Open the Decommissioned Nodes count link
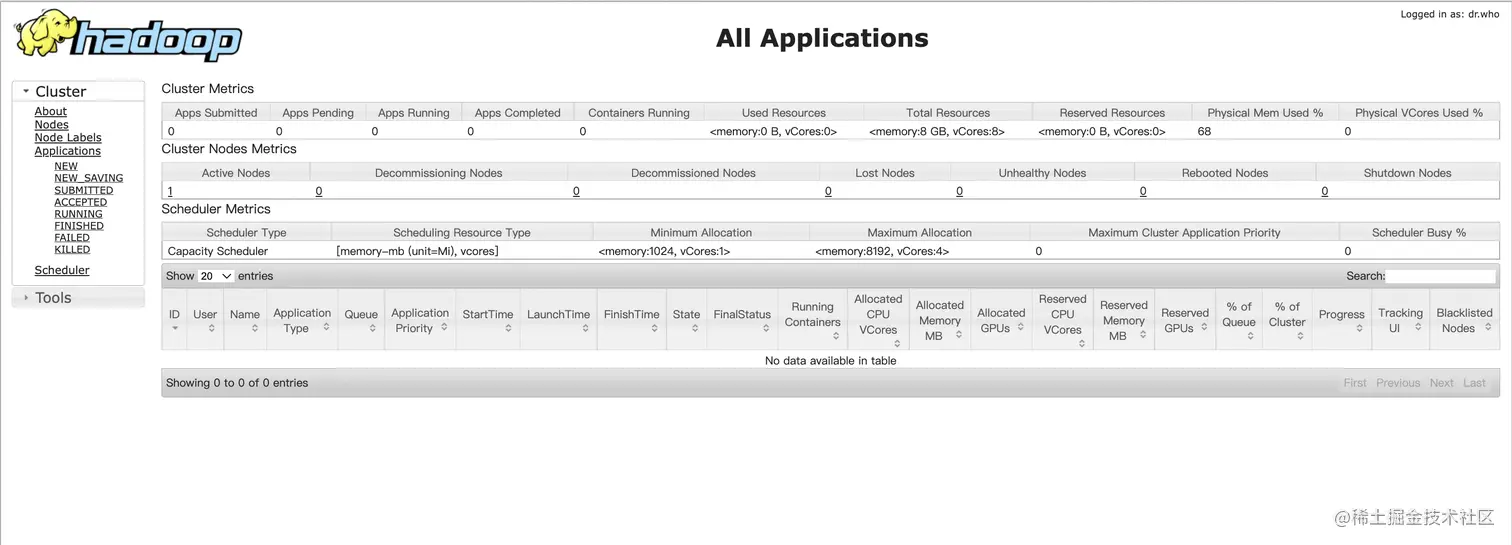 [x=576, y=191]
